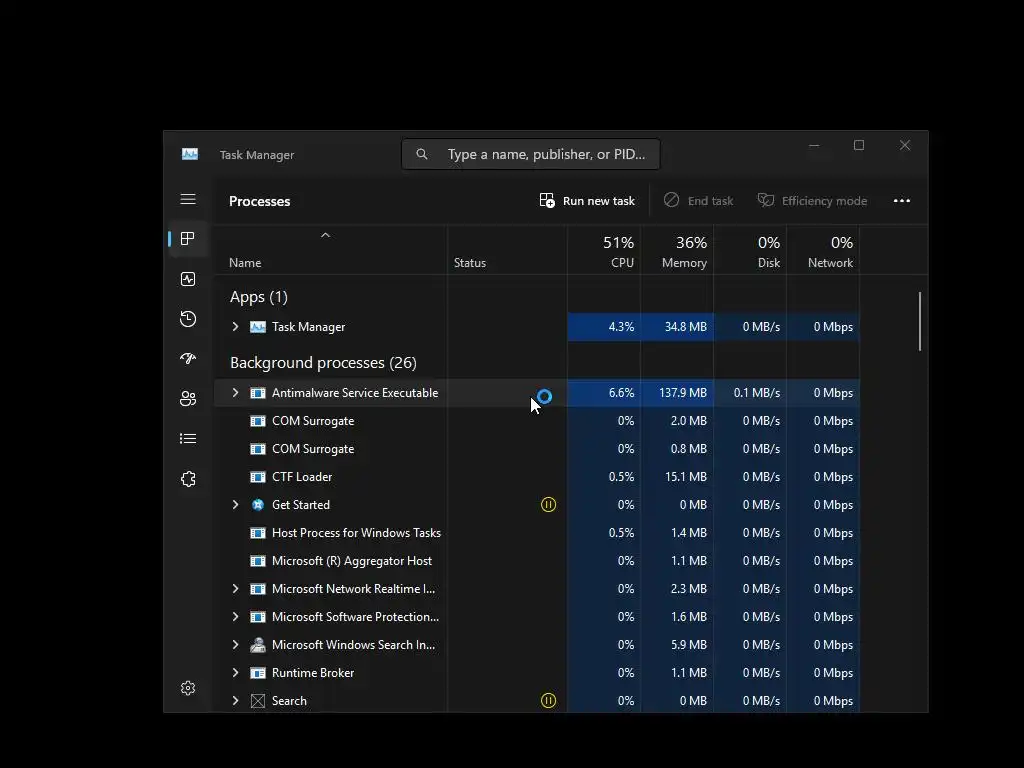Image resolution: width=1024 pixels, height=768 pixels.
Task: Click End task button
Action: 698,200
